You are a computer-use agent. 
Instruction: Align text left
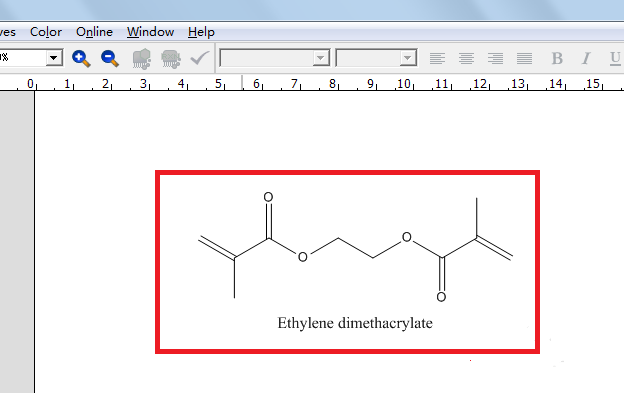(x=437, y=58)
